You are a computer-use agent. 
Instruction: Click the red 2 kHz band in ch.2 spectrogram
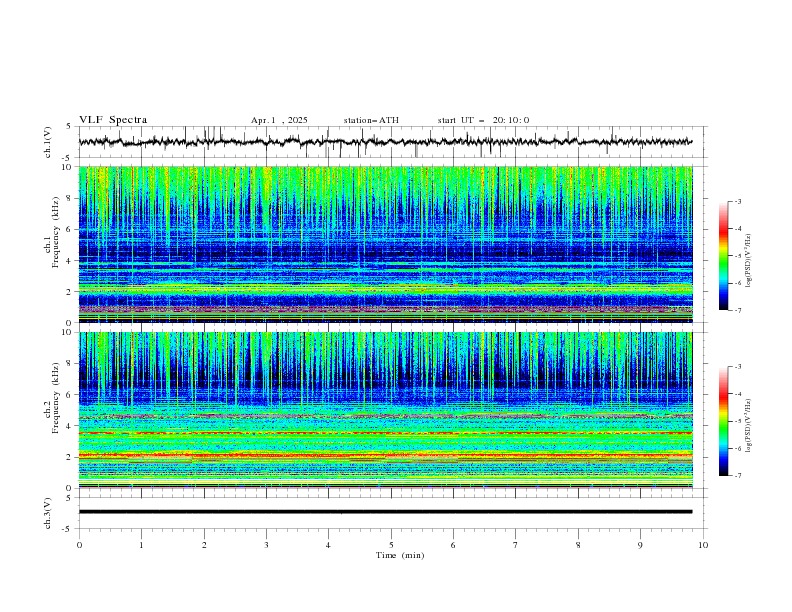[x=385, y=455]
